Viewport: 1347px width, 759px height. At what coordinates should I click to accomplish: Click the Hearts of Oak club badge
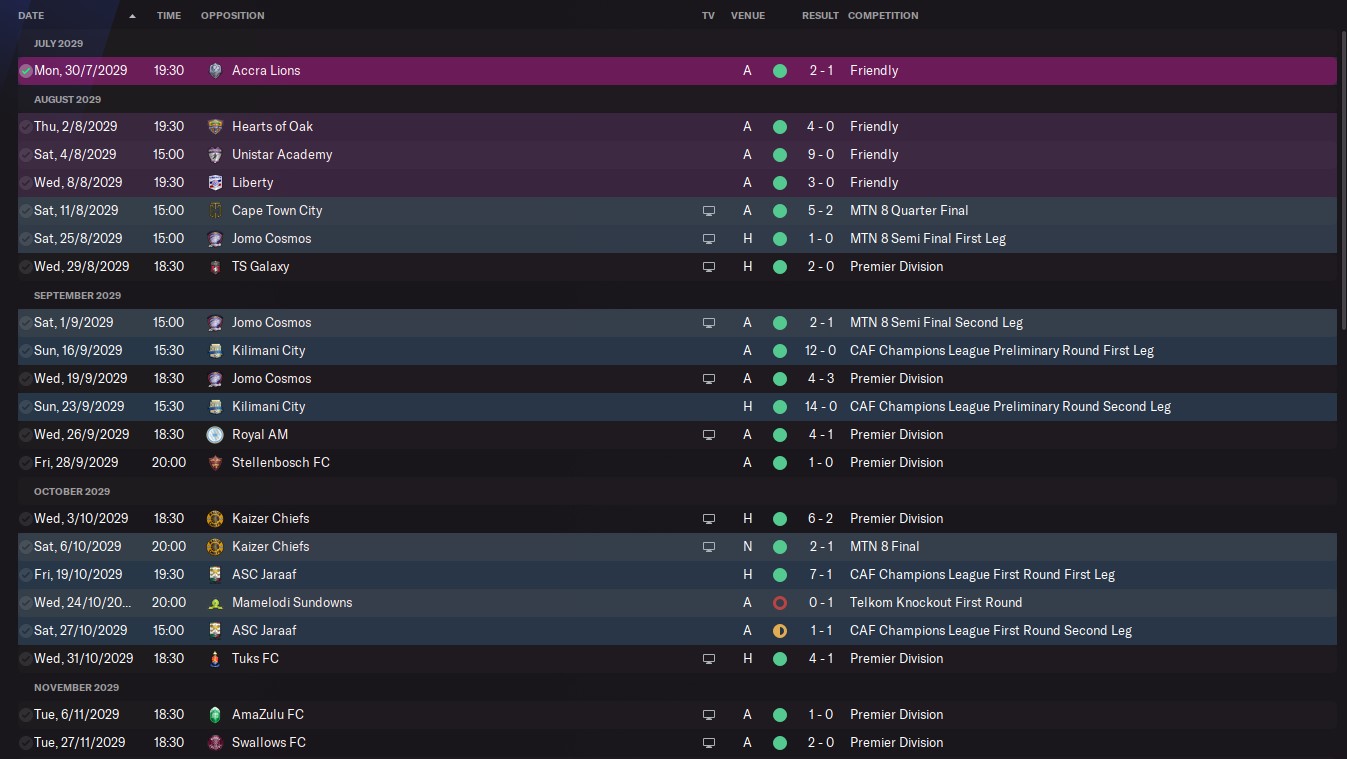pos(215,126)
